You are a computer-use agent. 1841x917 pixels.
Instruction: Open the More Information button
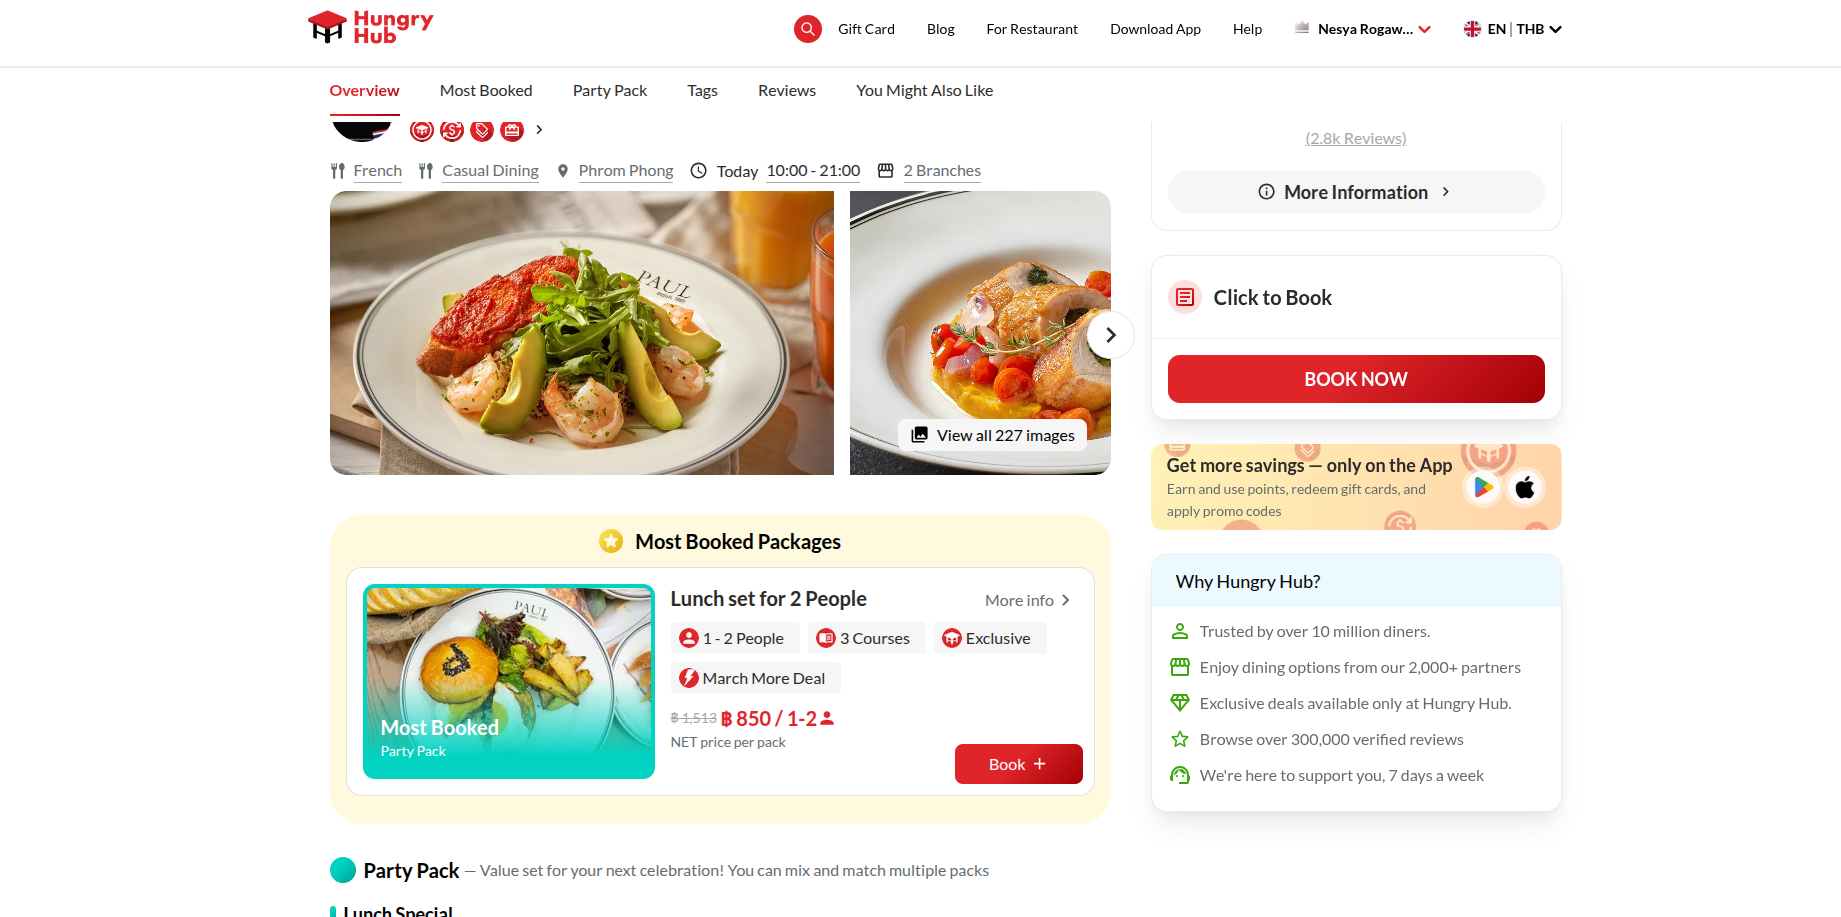[1356, 192]
